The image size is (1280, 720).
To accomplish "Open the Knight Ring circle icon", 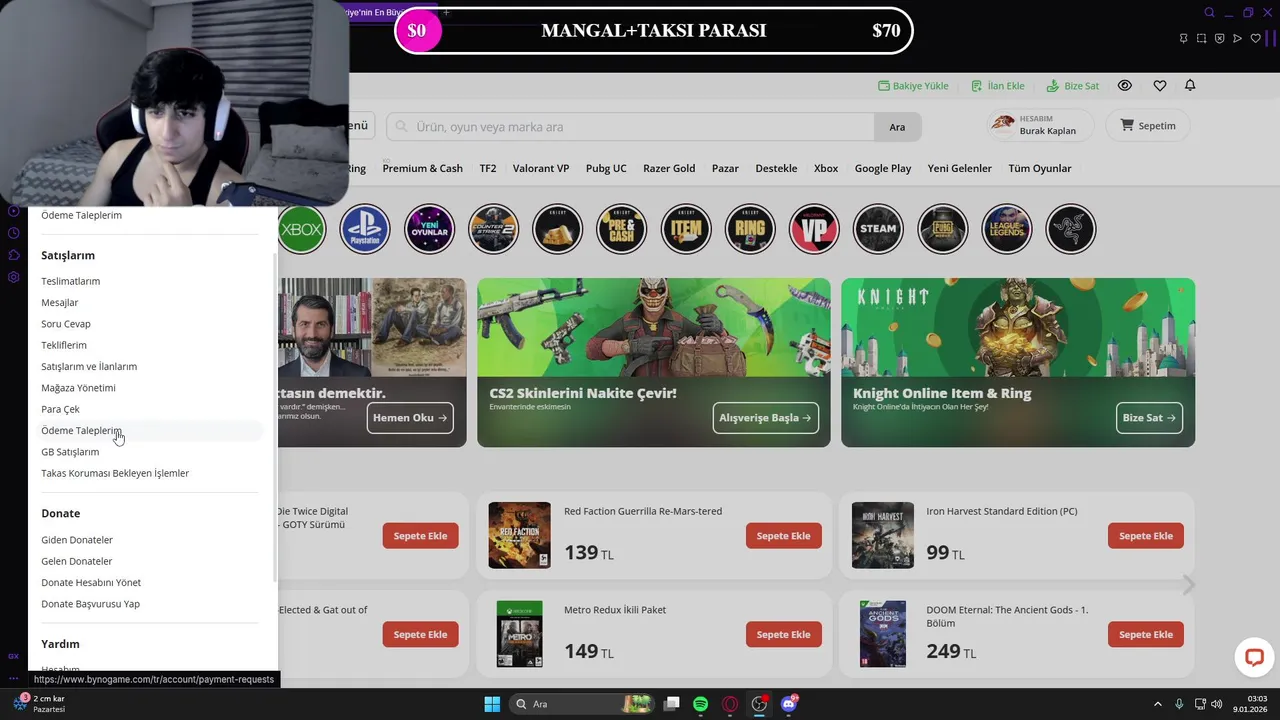I will [x=750, y=229].
